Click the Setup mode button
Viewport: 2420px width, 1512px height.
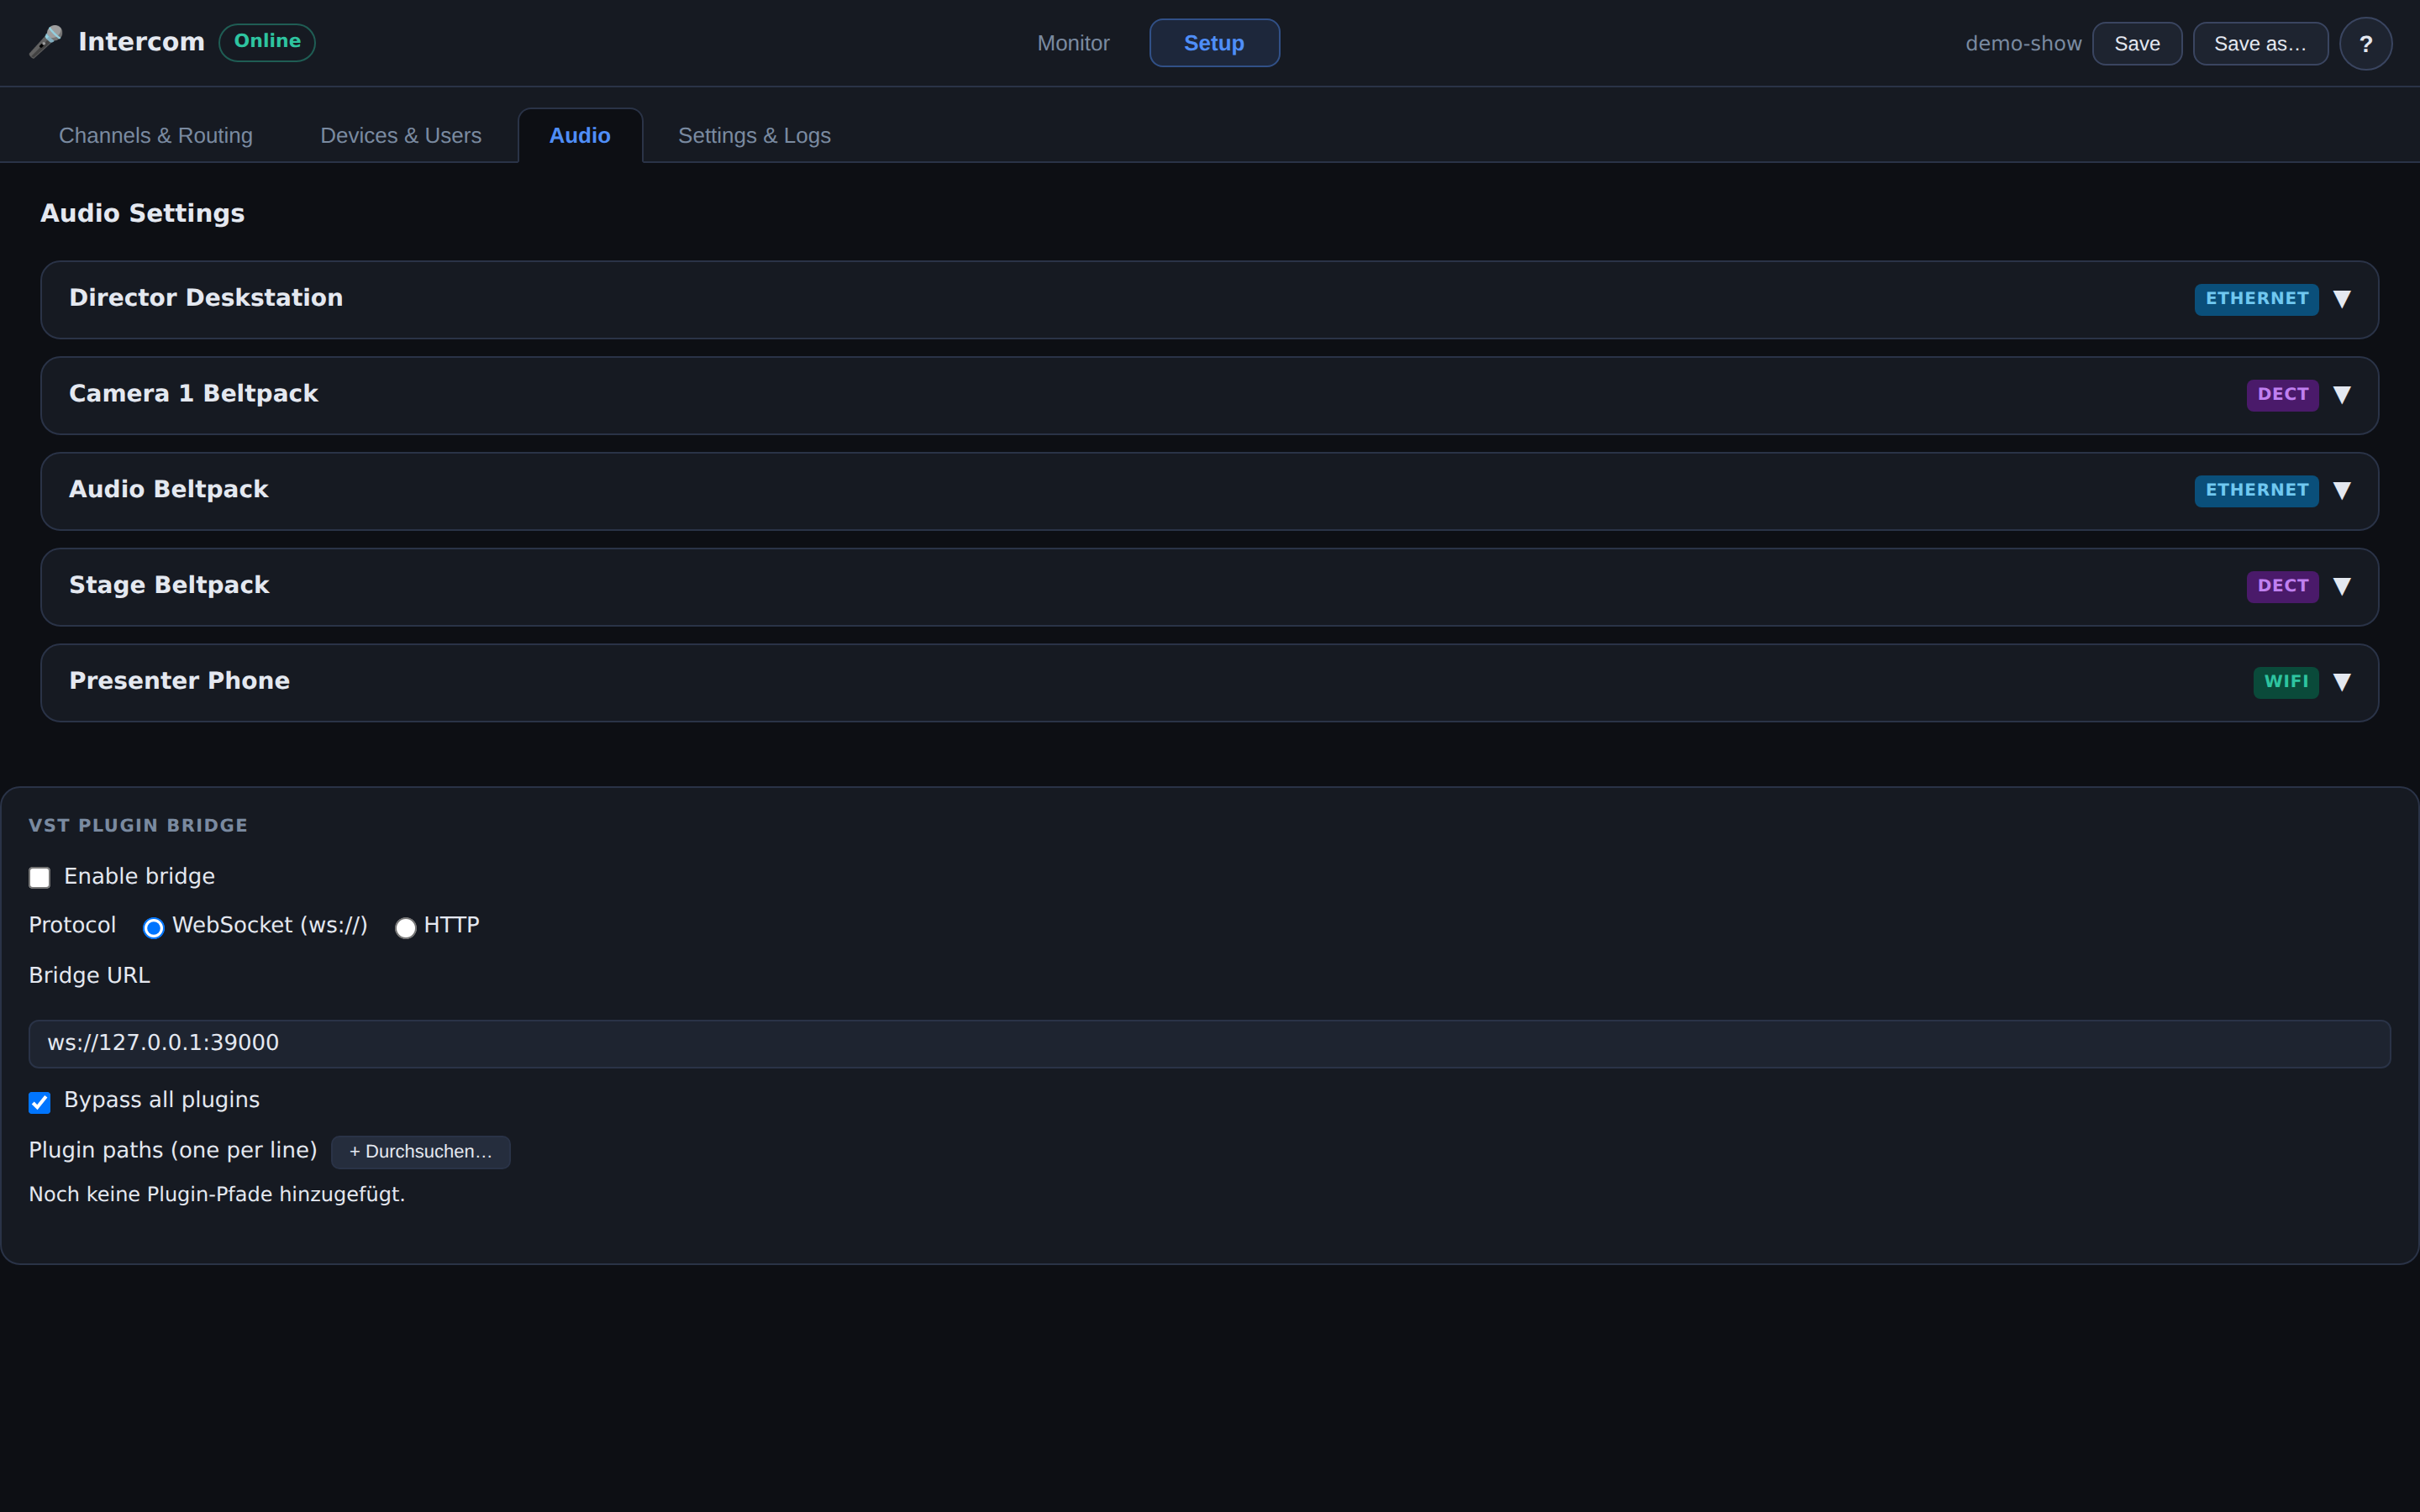coord(1214,43)
